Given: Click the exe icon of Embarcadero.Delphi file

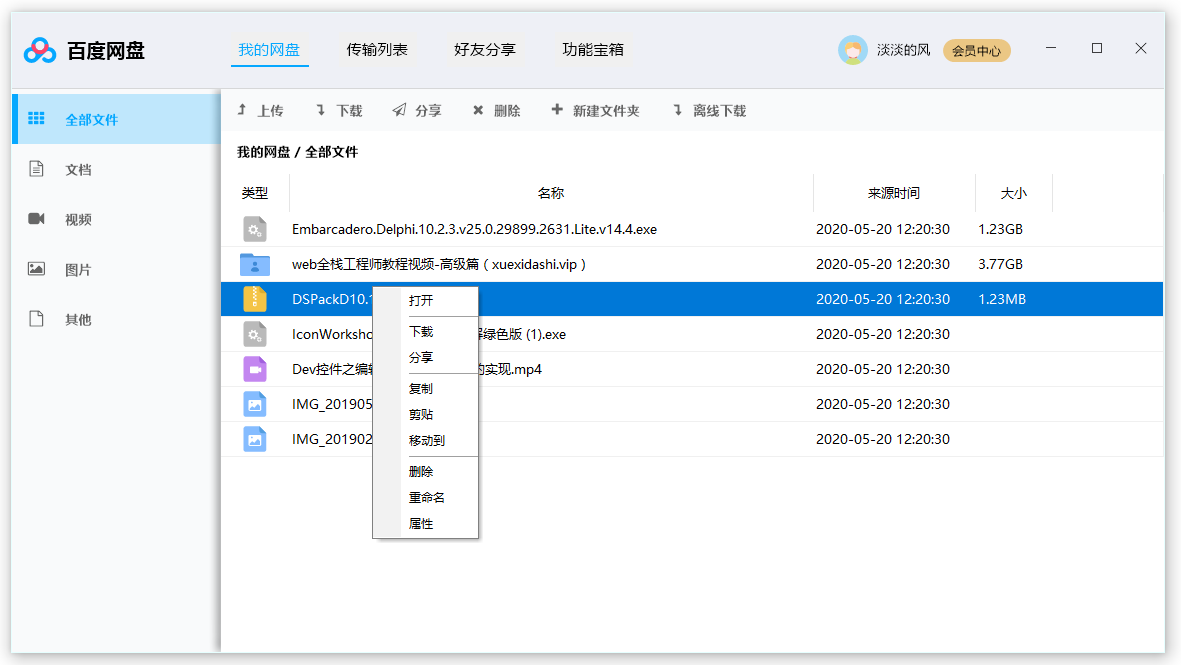Looking at the screenshot, I should click(255, 229).
